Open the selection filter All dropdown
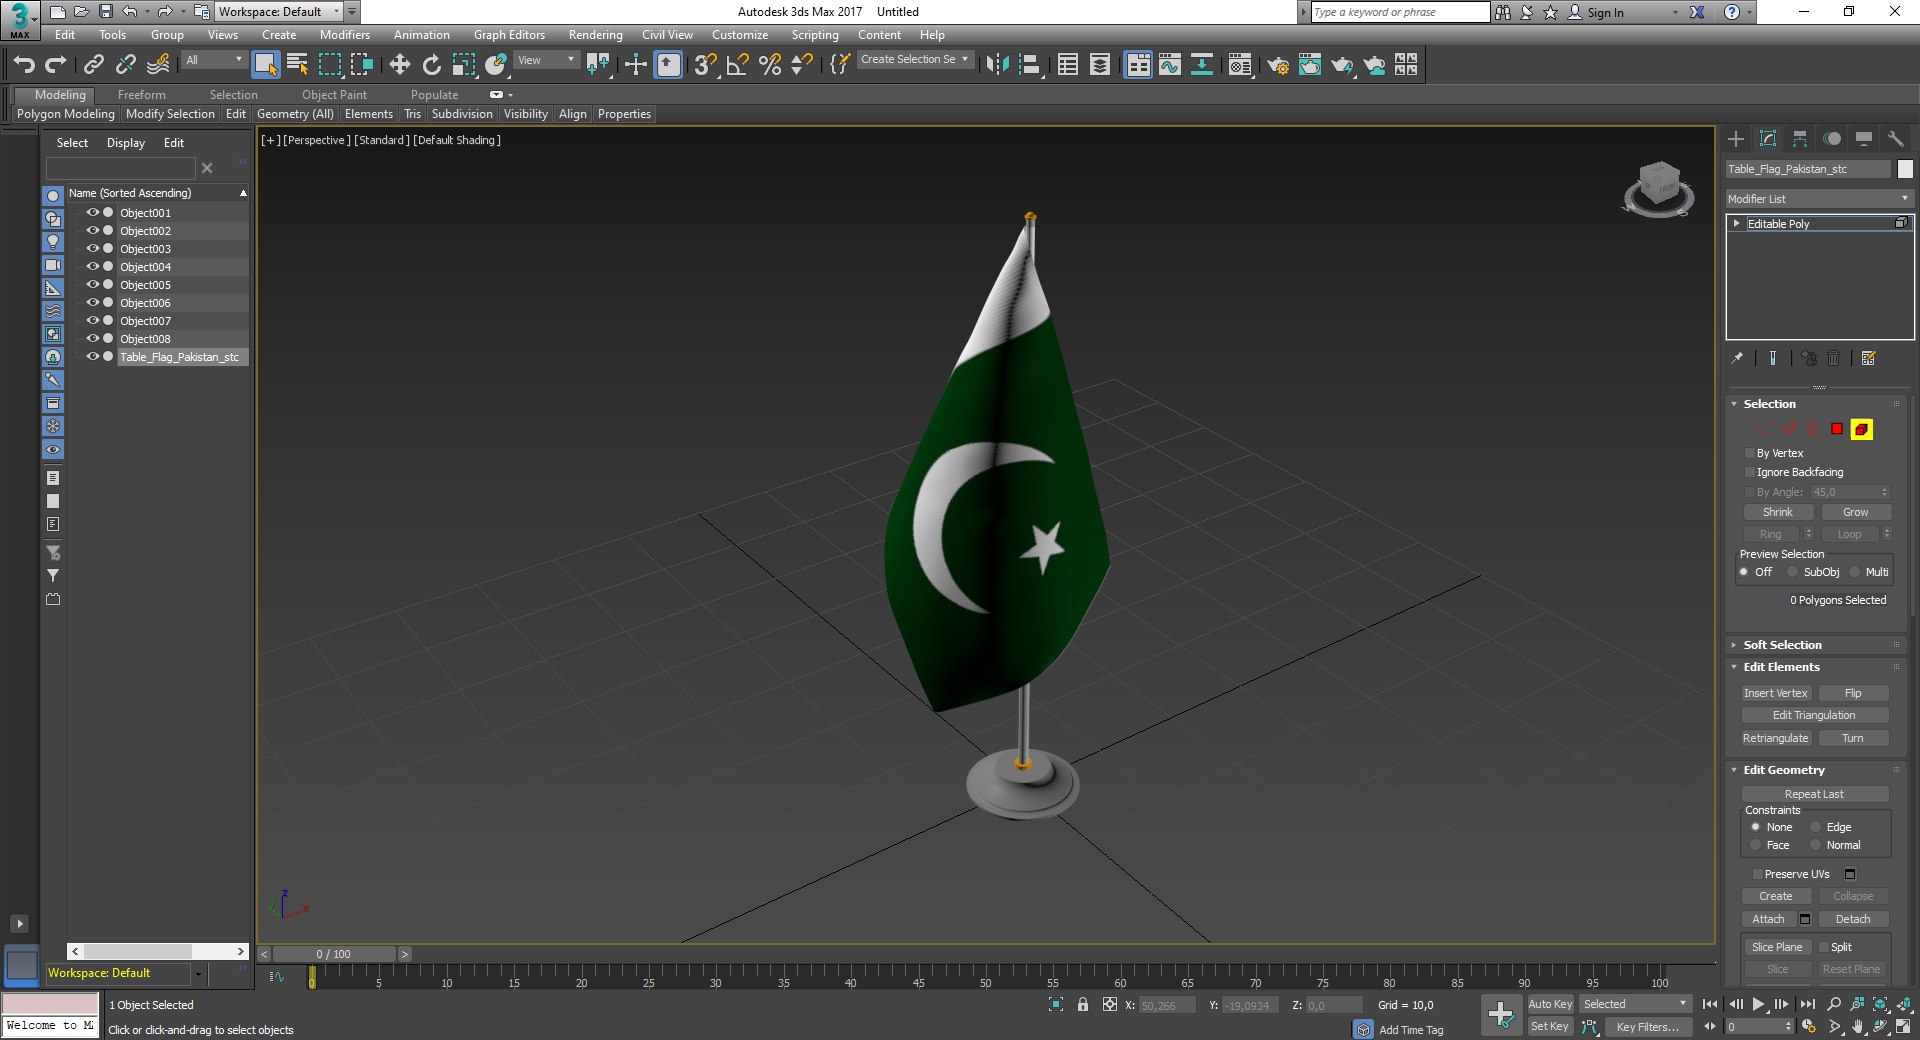The height and width of the screenshot is (1040, 1920). click(214, 60)
